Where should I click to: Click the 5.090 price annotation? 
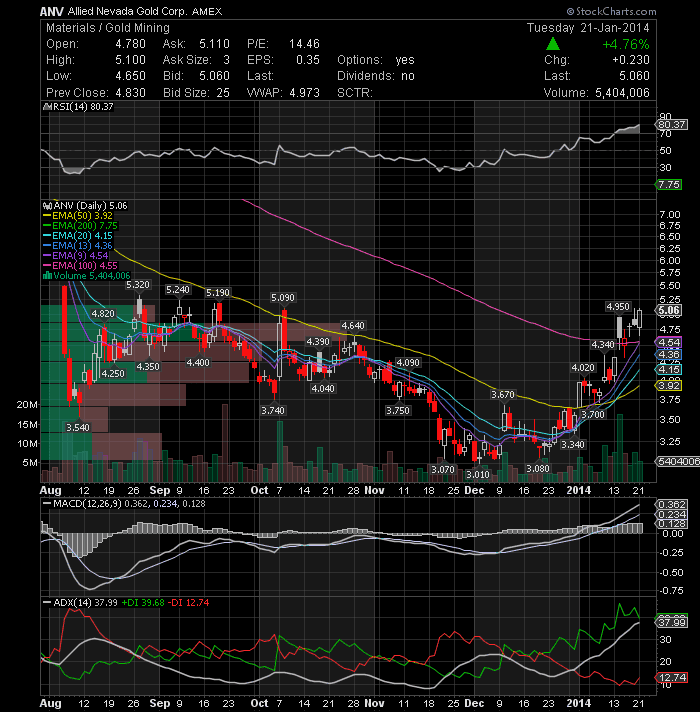click(283, 298)
